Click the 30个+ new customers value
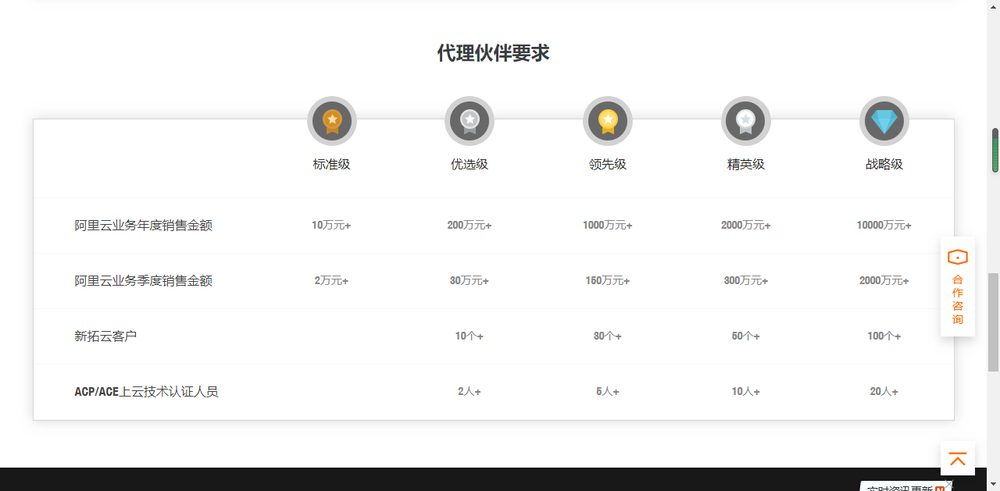The image size is (1000, 491). 608,336
